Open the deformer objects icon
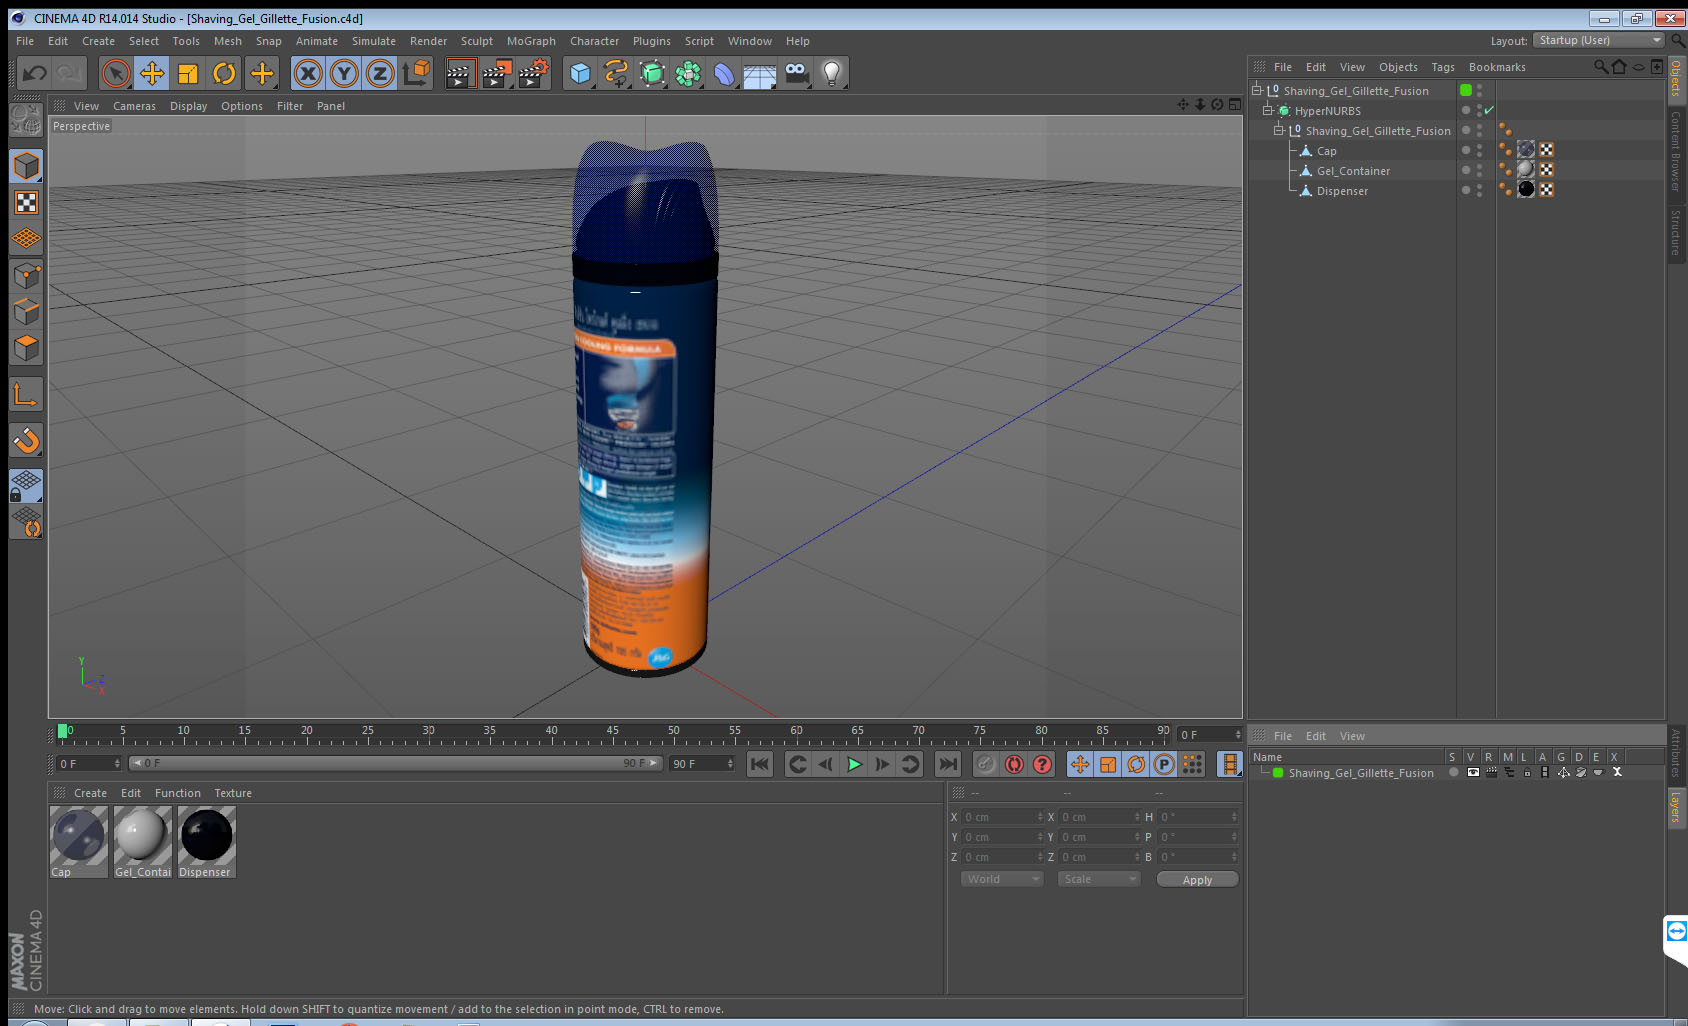Image resolution: width=1688 pixels, height=1026 pixels. [x=724, y=73]
